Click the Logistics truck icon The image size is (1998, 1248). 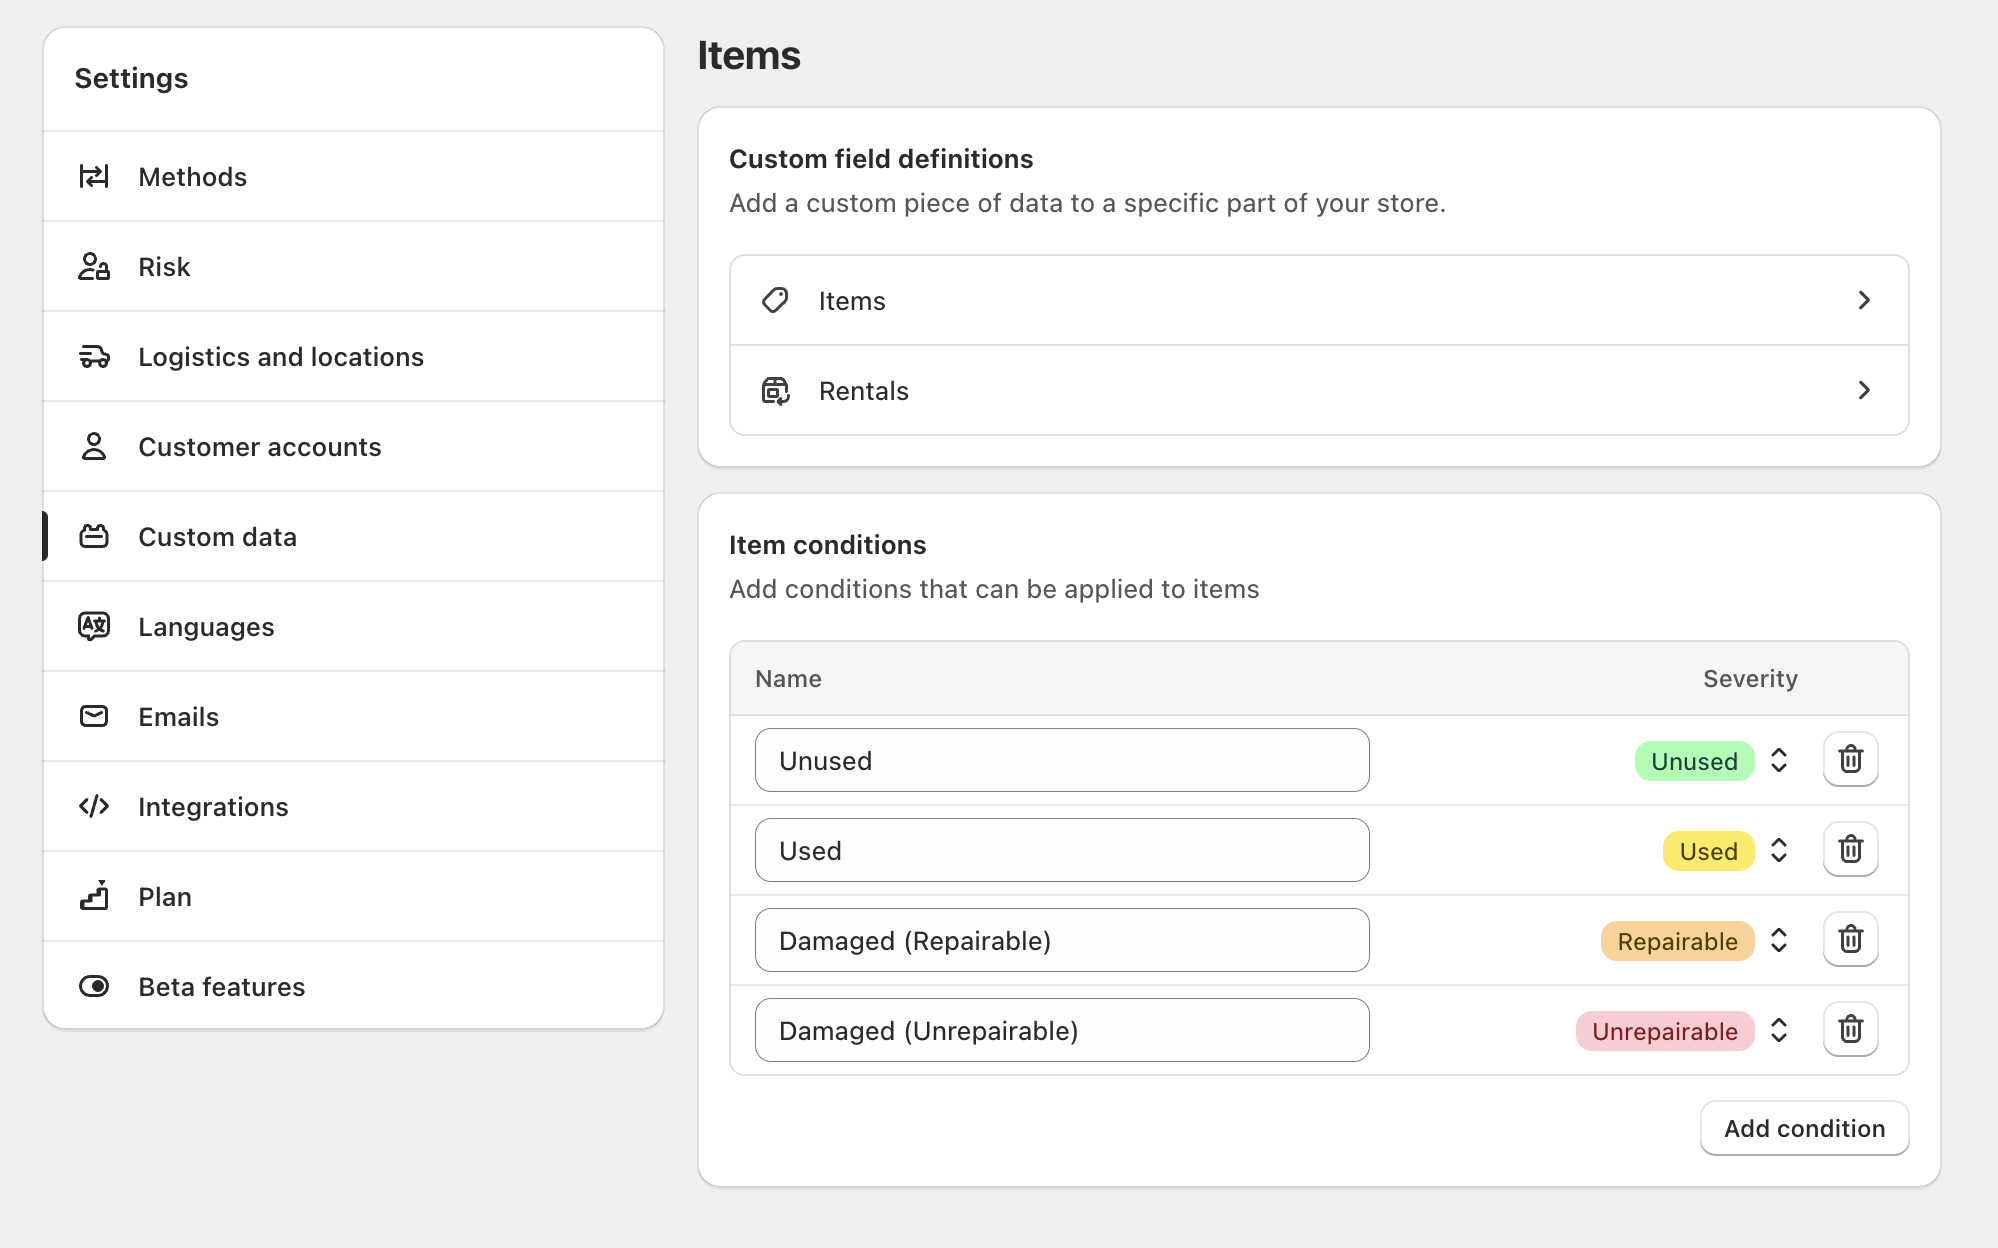94,357
